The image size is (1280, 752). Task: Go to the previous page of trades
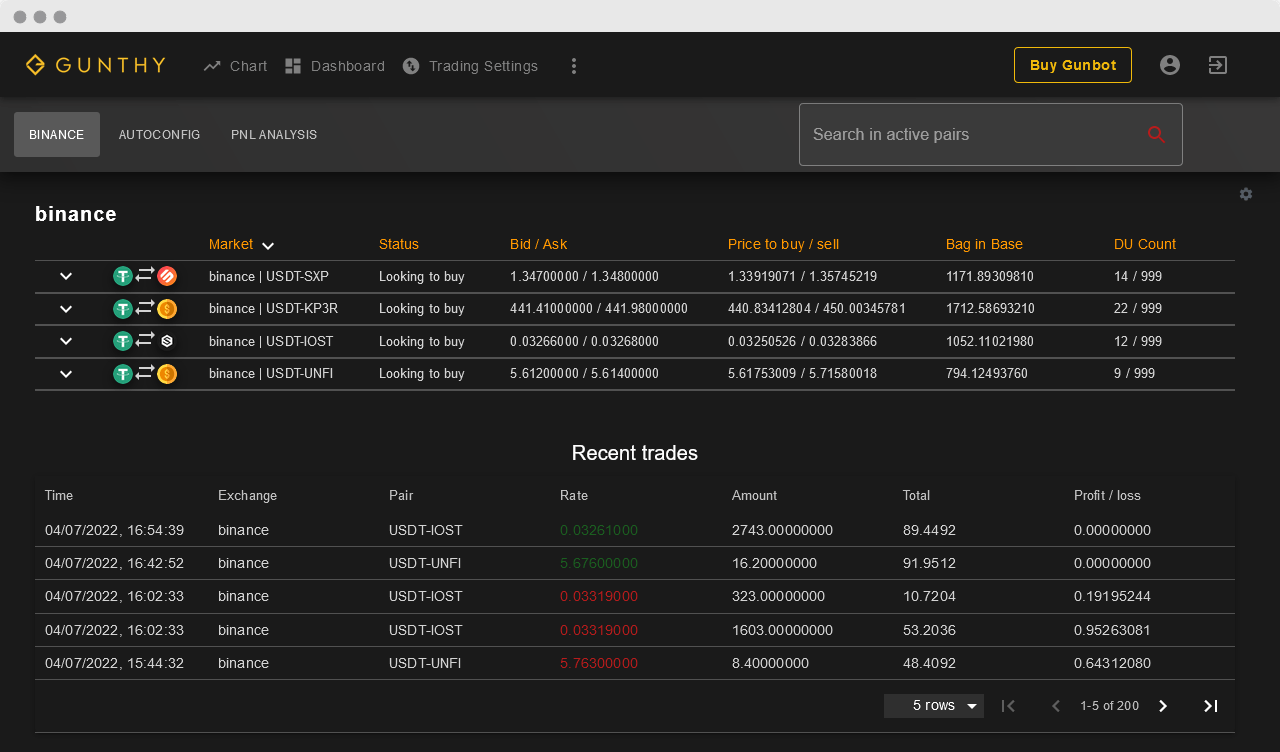pos(1055,706)
